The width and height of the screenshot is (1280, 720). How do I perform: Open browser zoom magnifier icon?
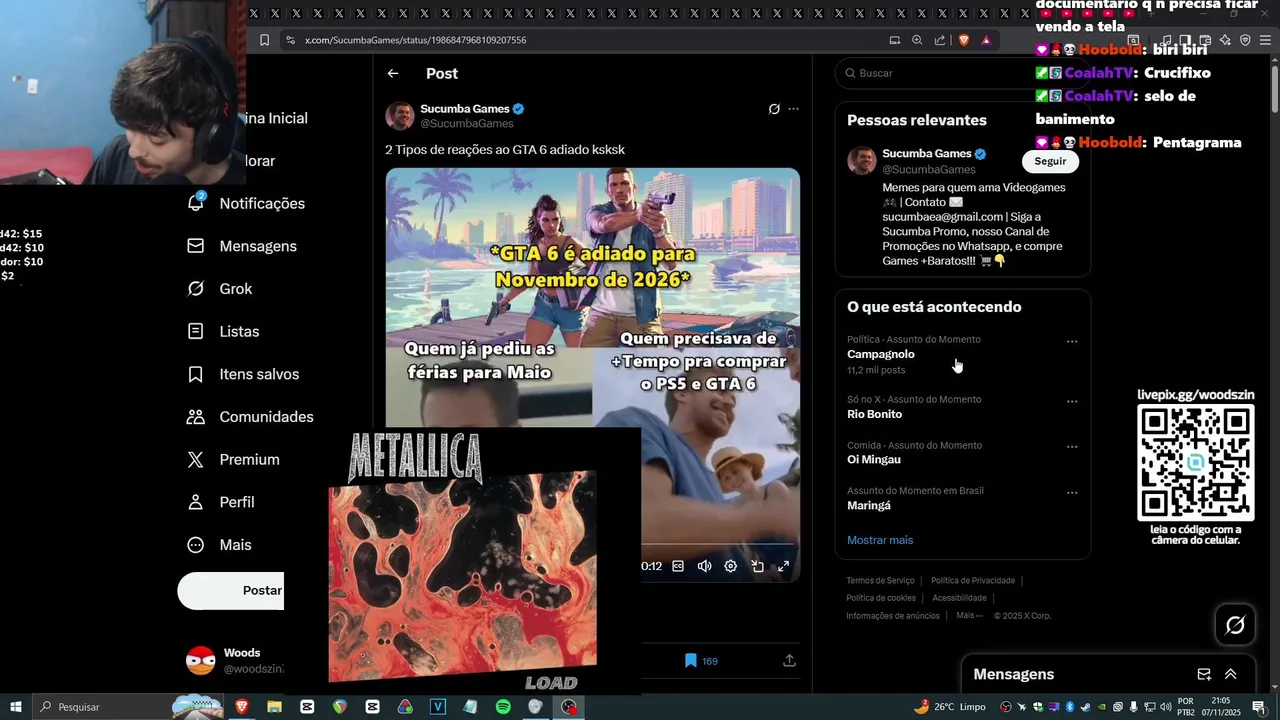click(917, 40)
